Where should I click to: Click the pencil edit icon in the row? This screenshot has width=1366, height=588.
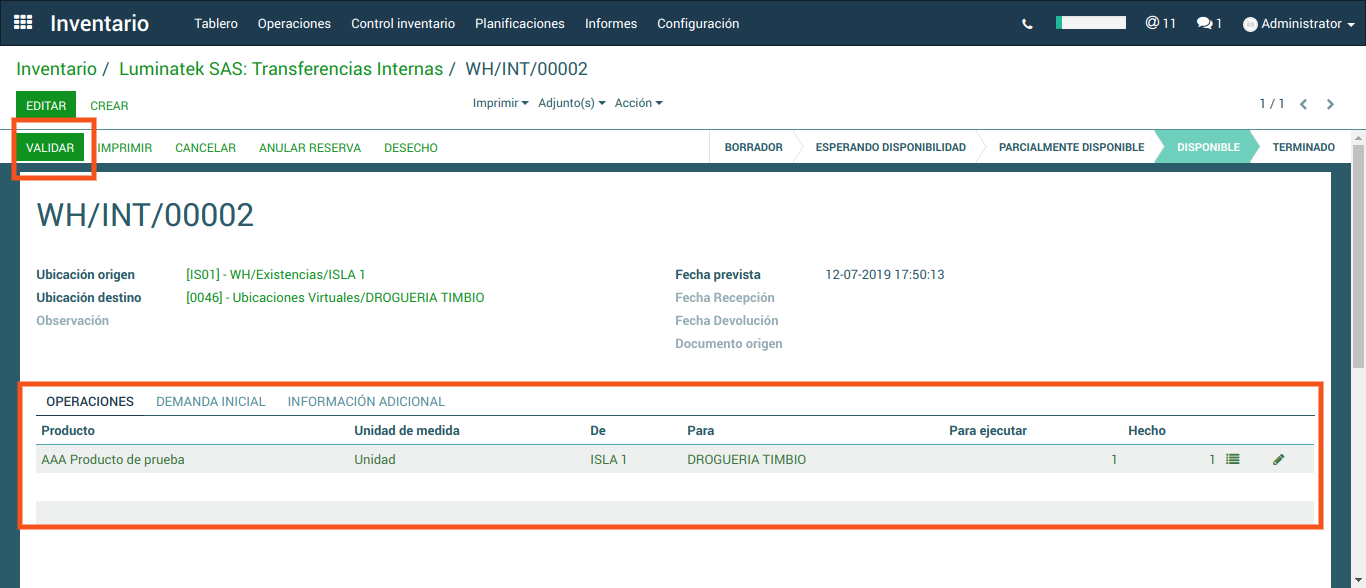pyautogui.click(x=1278, y=460)
